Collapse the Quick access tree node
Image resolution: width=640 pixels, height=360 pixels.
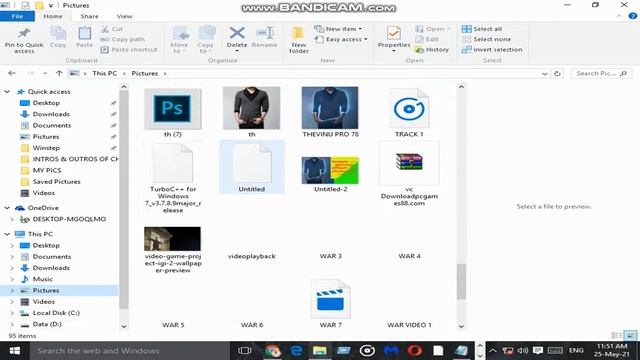pos(7,92)
